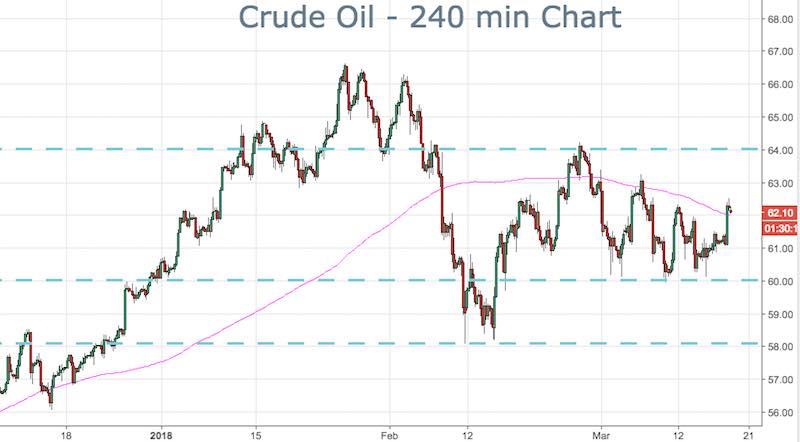This screenshot has width=800, height=442.
Task: Click the 64.00 price axis label
Action: point(777,150)
